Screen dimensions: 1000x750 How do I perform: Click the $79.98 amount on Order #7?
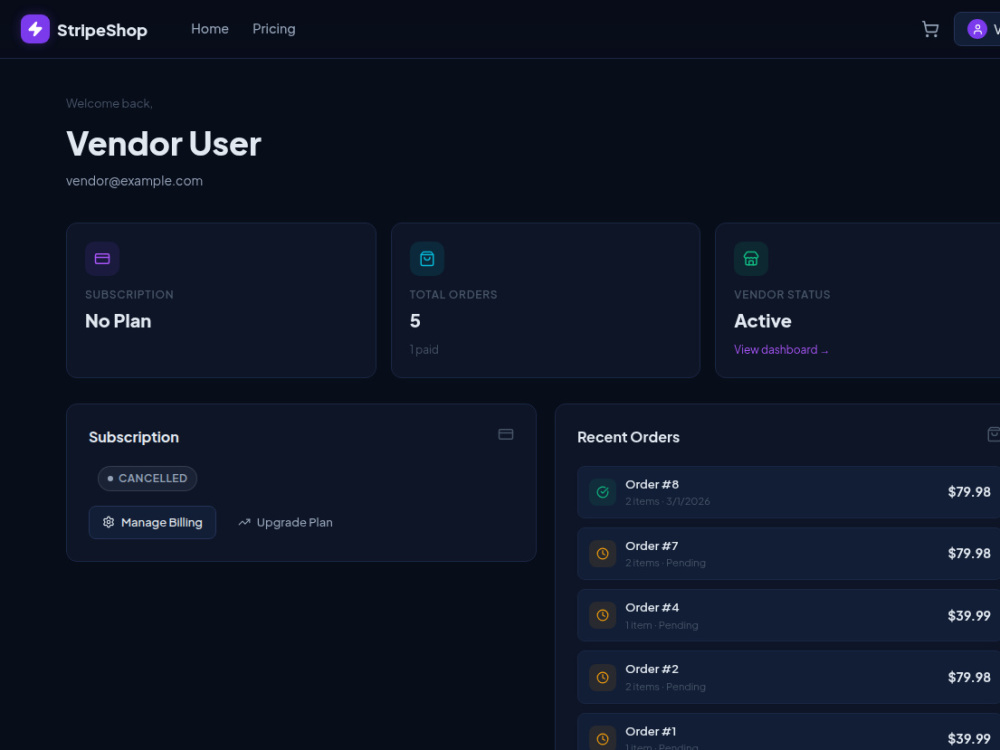(969, 554)
